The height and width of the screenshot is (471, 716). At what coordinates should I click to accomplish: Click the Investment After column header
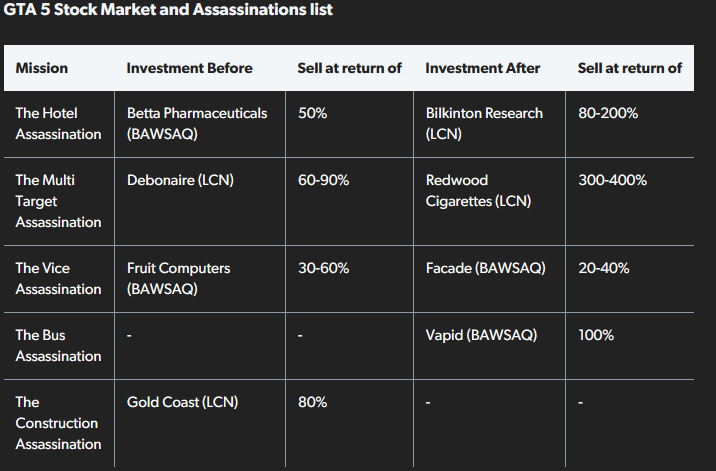tap(483, 68)
